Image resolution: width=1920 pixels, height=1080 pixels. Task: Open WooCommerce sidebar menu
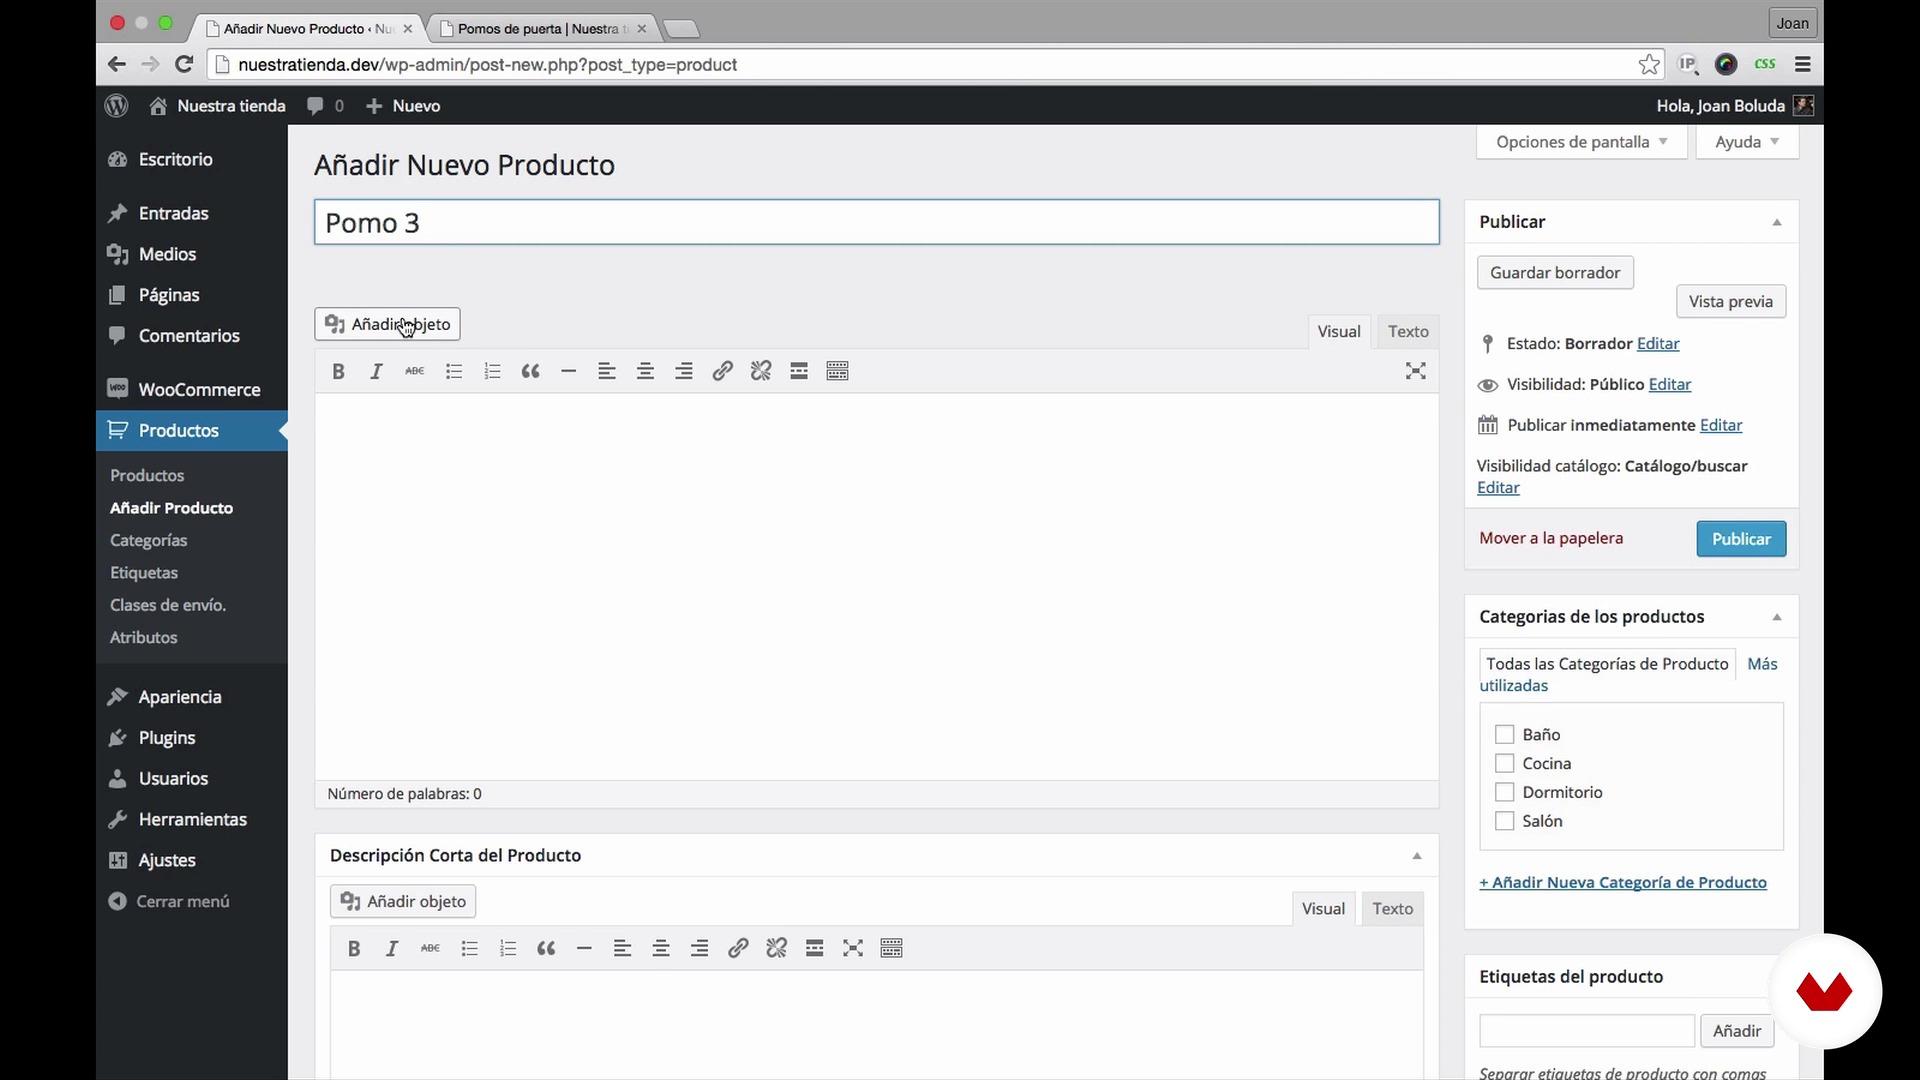click(192, 389)
